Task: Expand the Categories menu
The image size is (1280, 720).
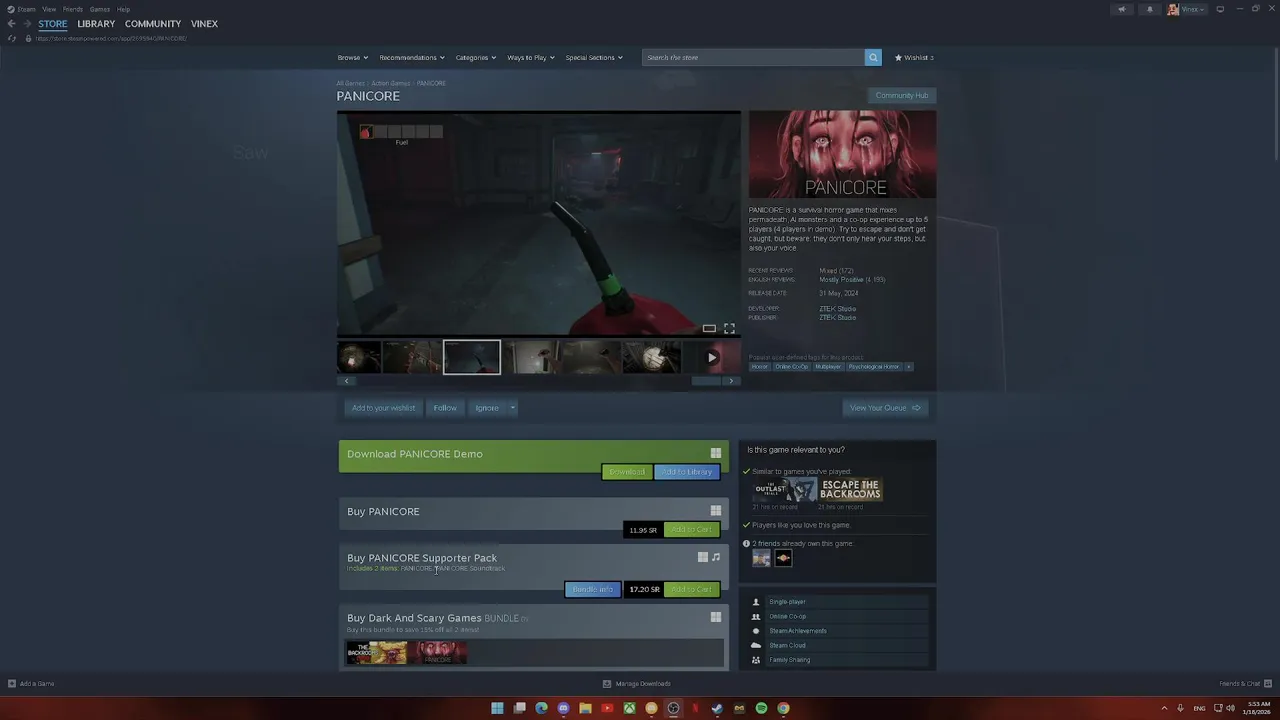Action: [476, 57]
